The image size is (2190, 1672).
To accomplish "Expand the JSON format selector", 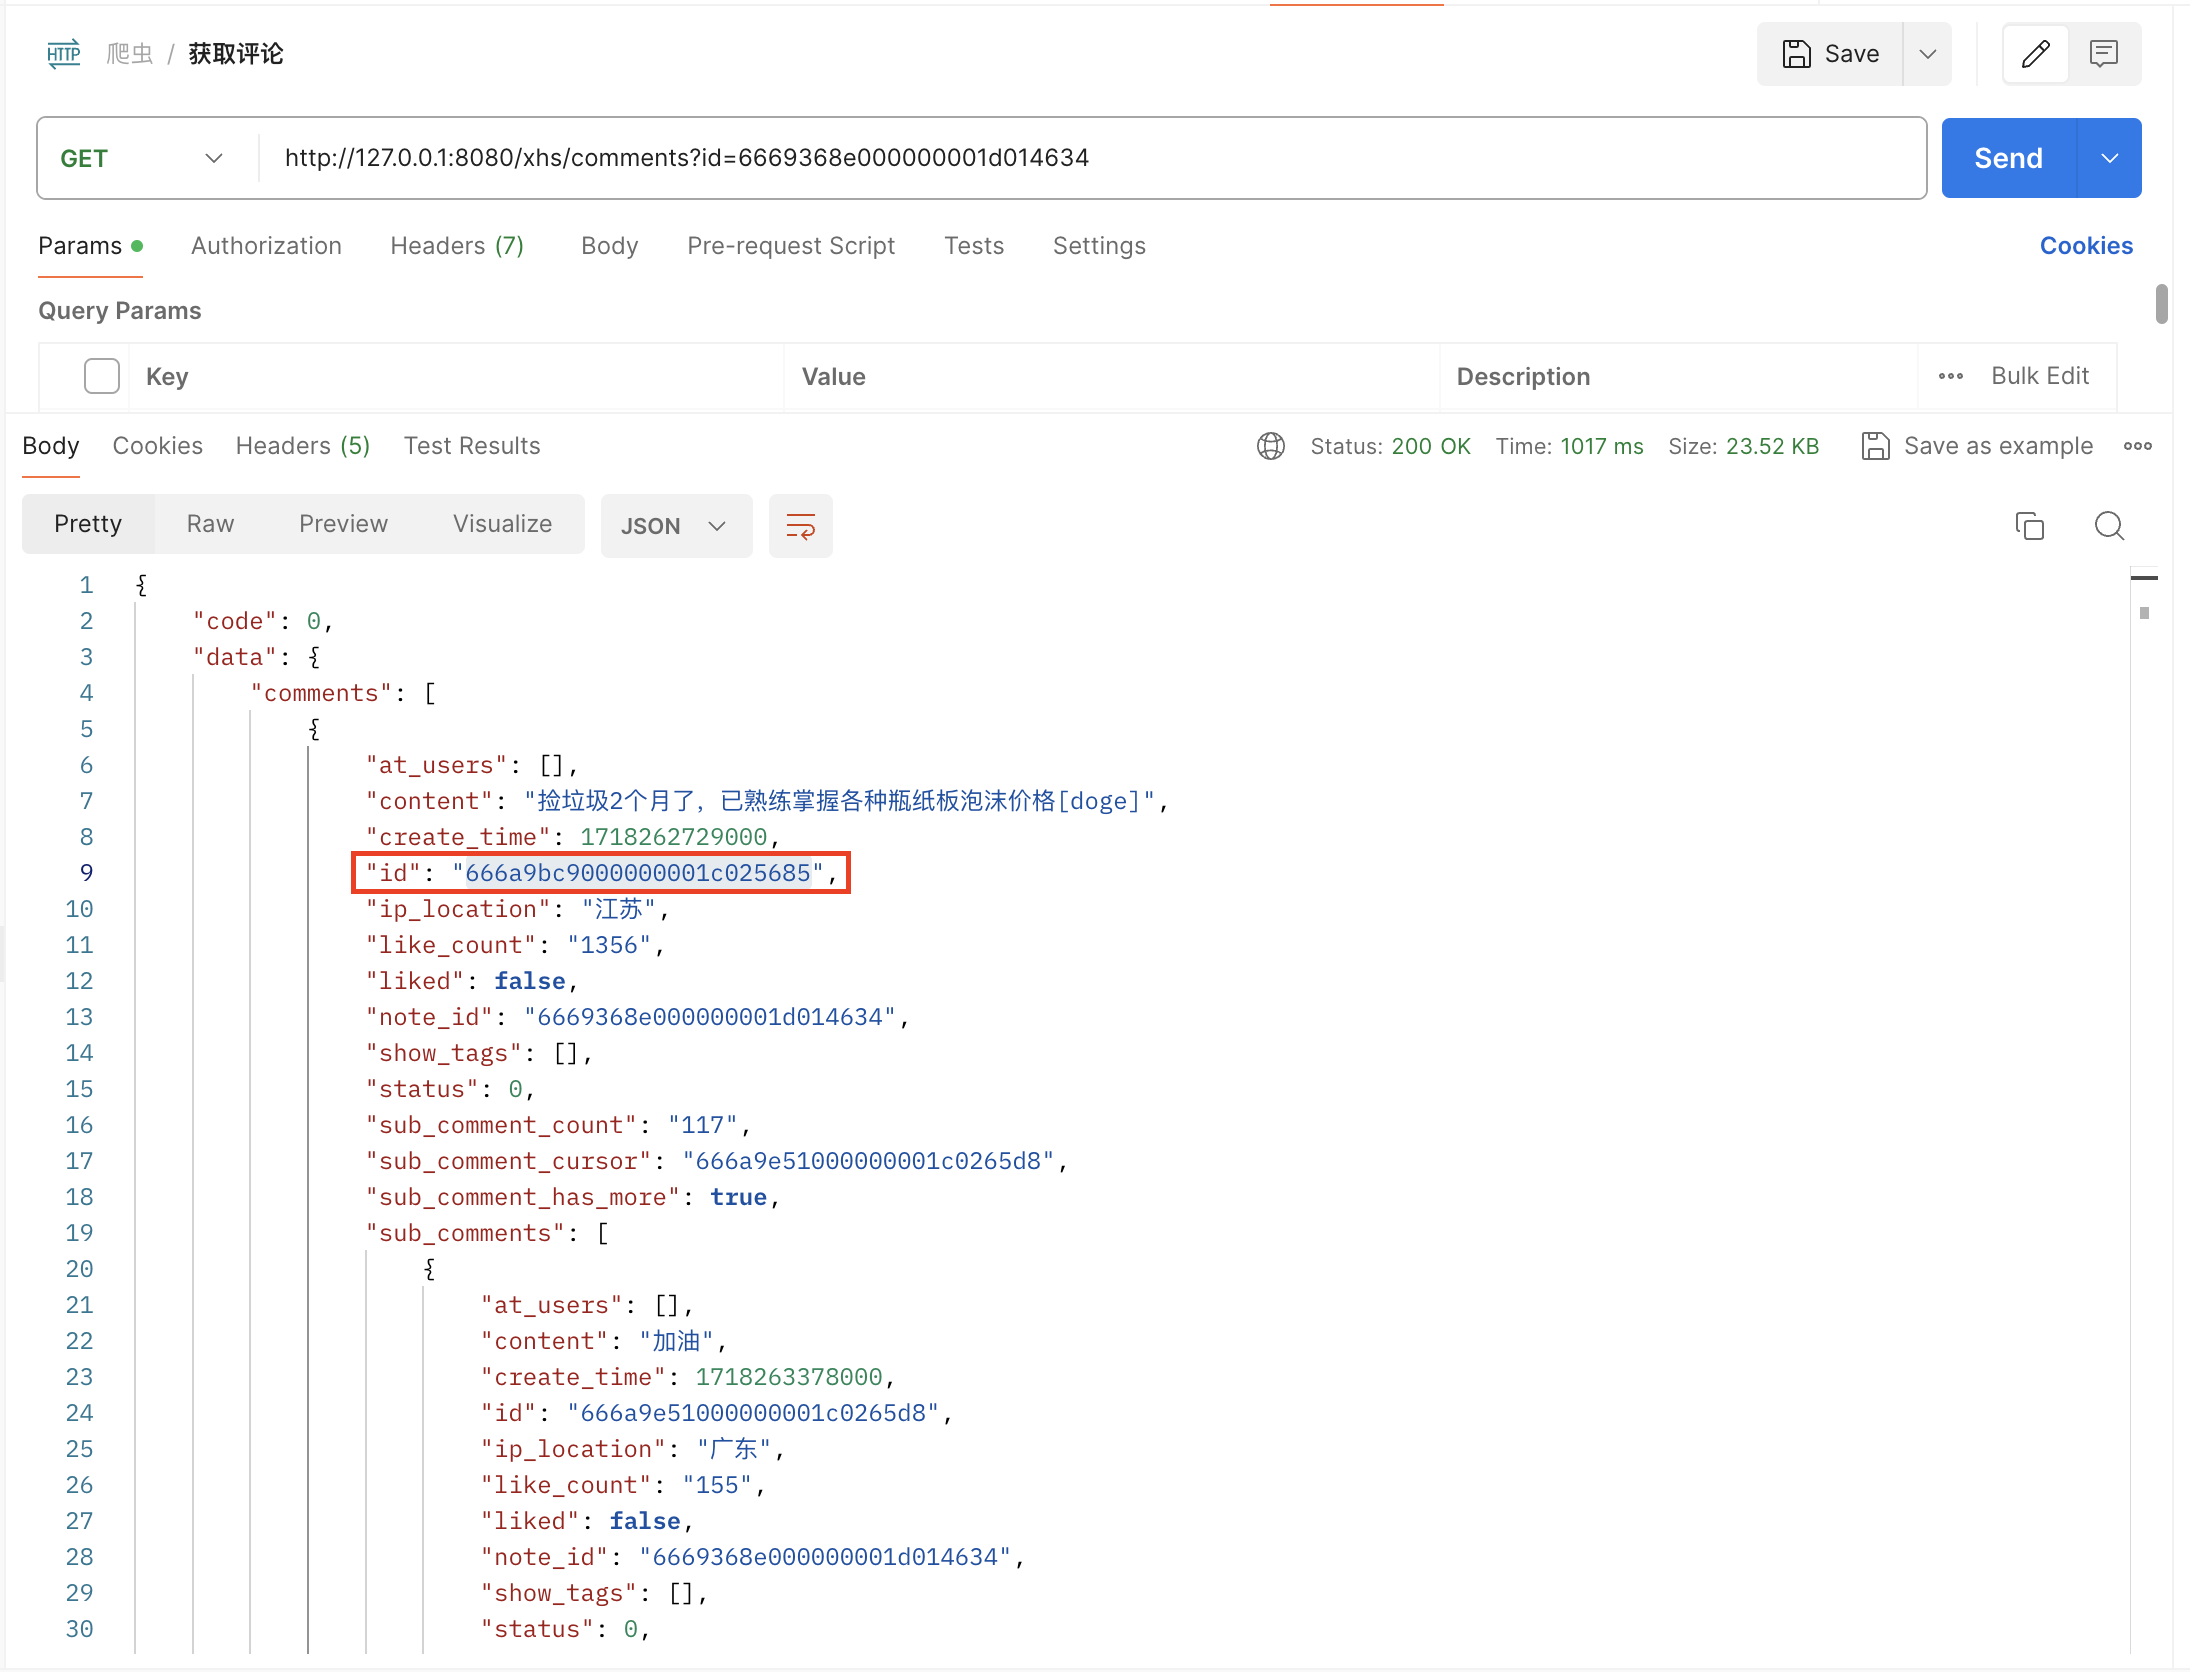I will [715, 525].
